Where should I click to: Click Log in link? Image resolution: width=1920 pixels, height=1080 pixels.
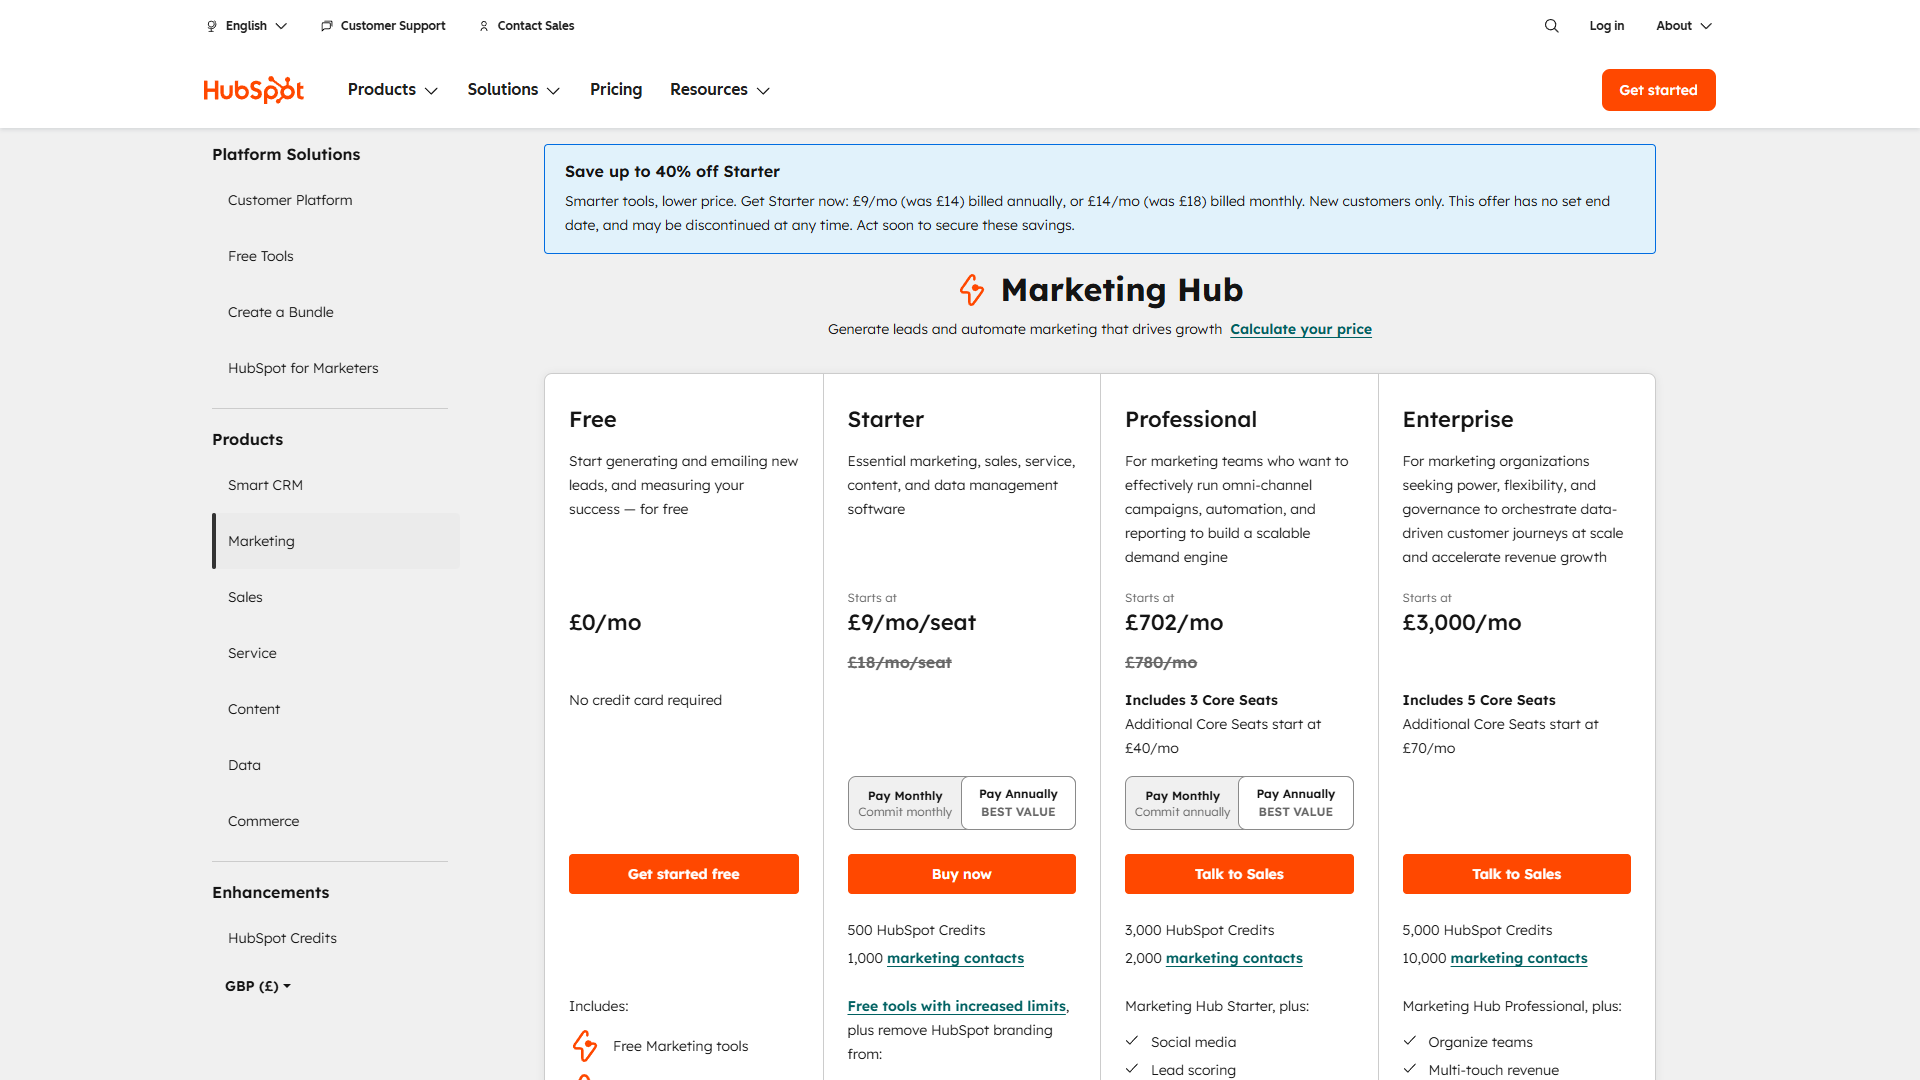[x=1607, y=26]
